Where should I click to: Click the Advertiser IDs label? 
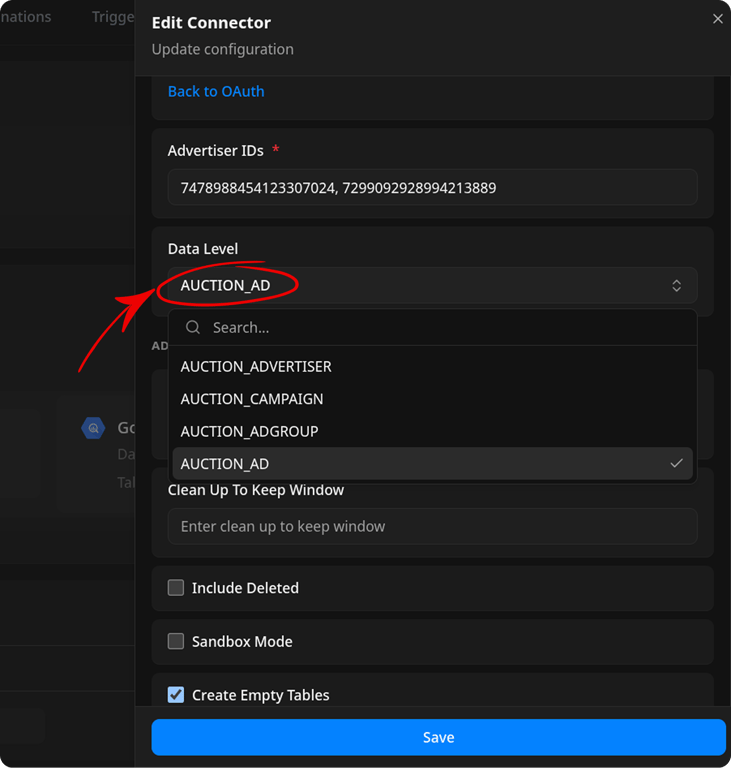click(216, 150)
